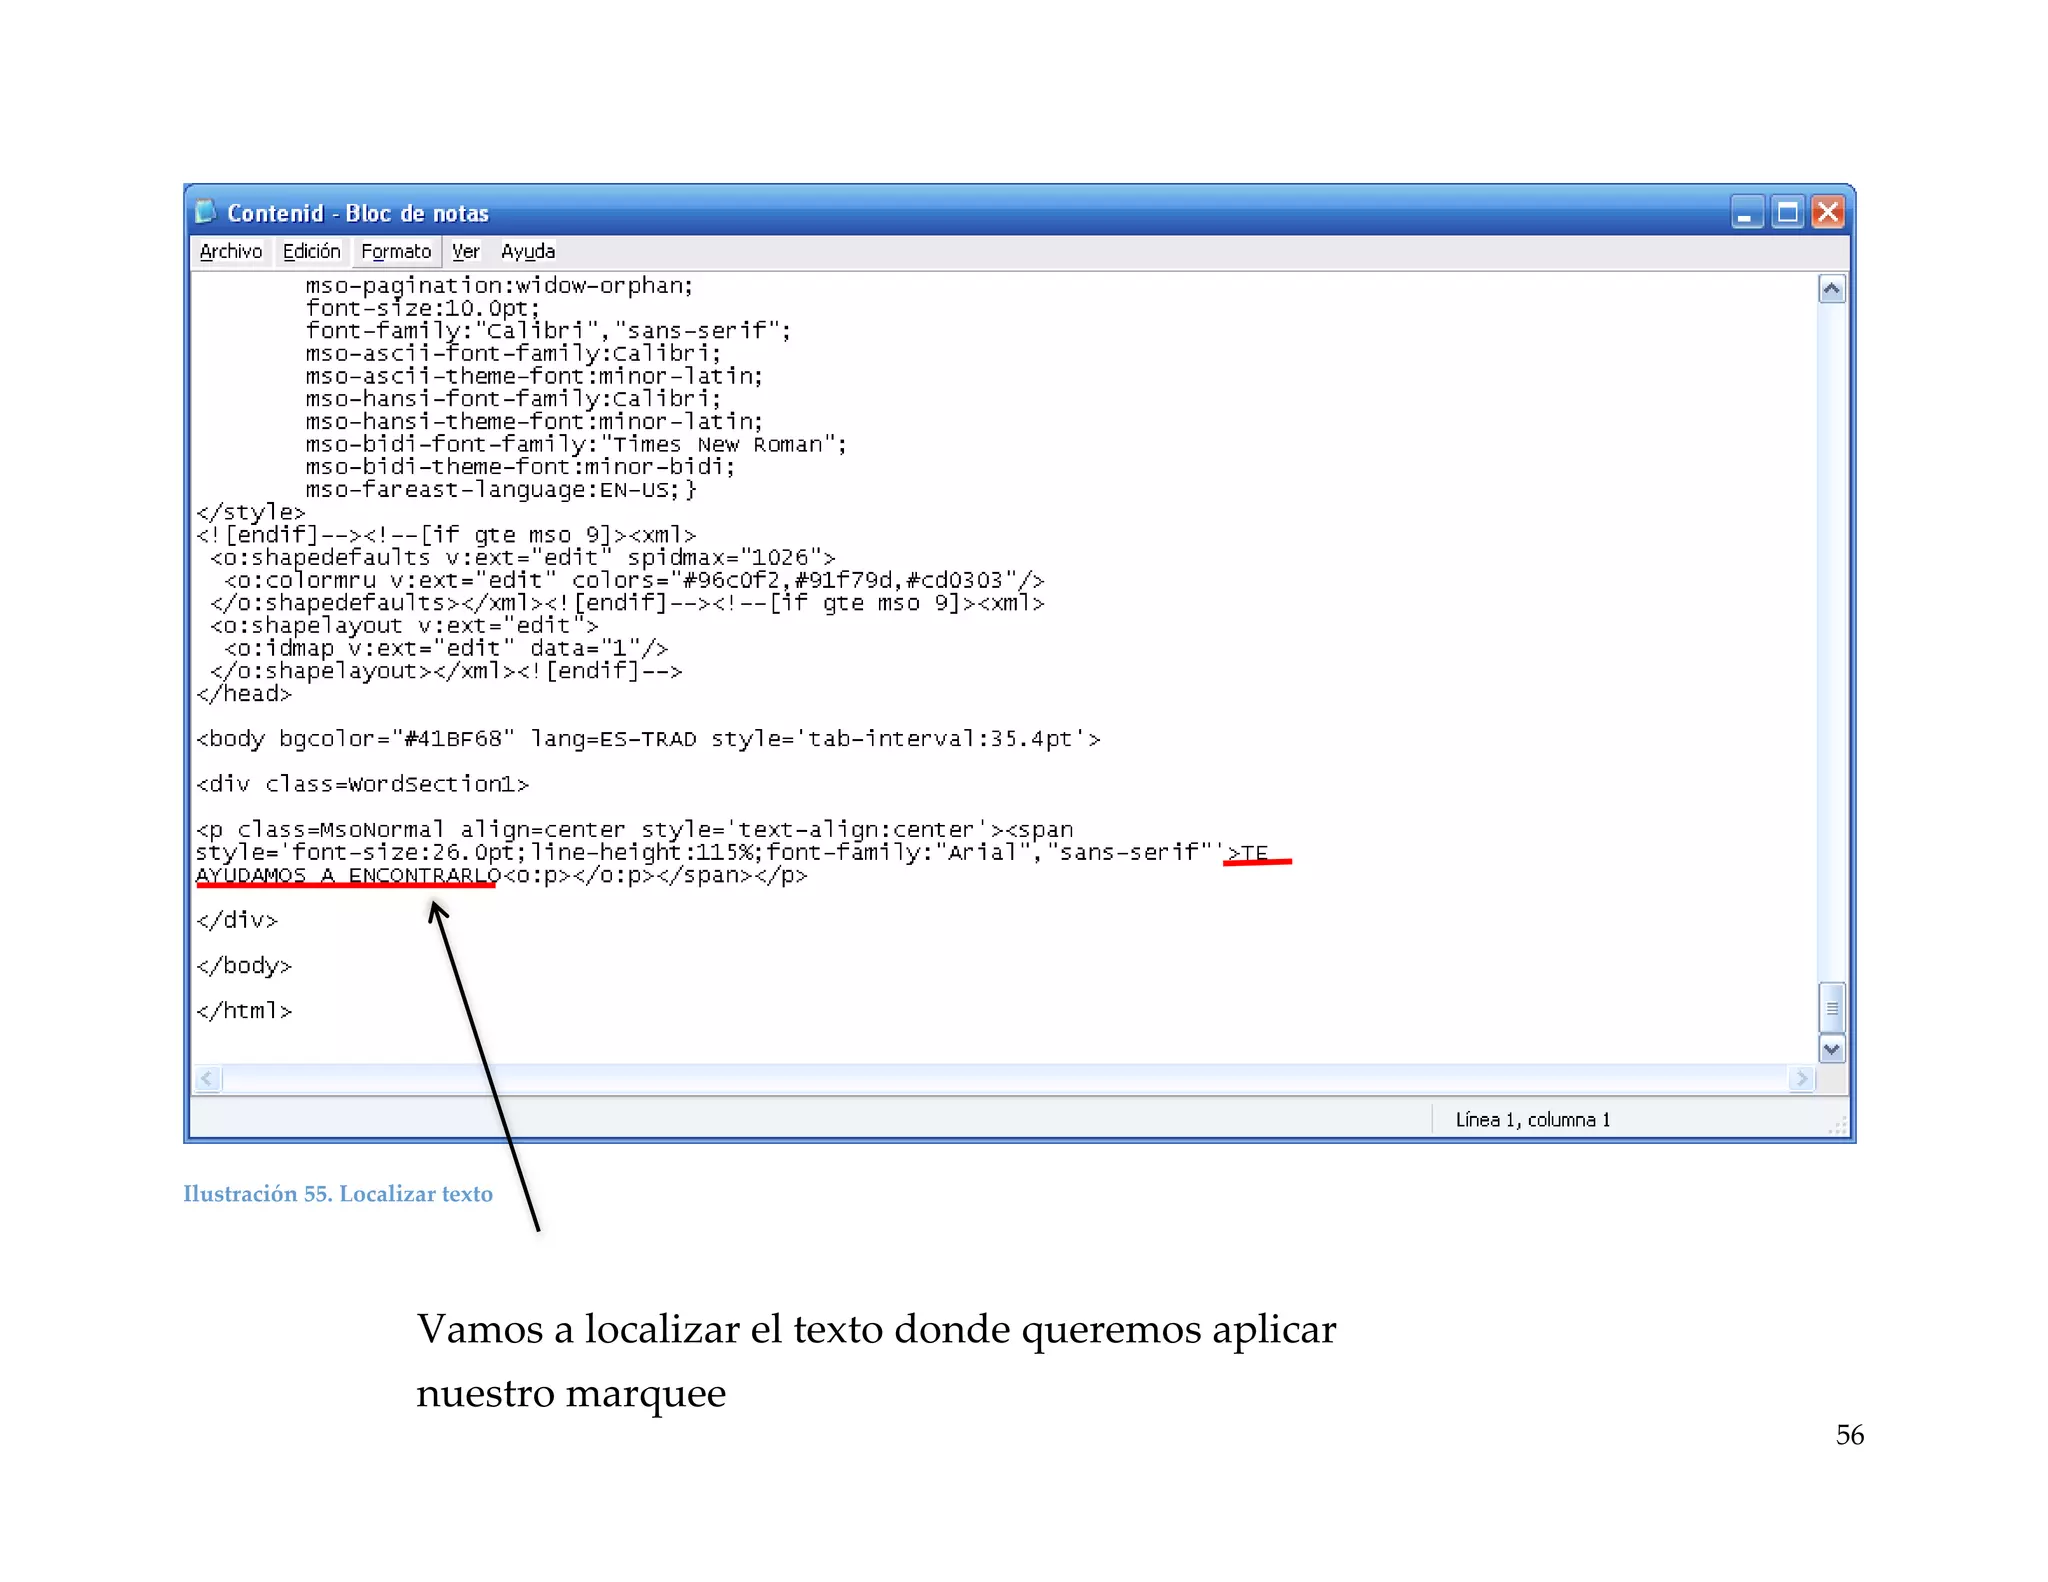Click horizontal scrollbar left arrow
Image resolution: width=2048 pixels, height=1582 pixels.
point(207,1078)
